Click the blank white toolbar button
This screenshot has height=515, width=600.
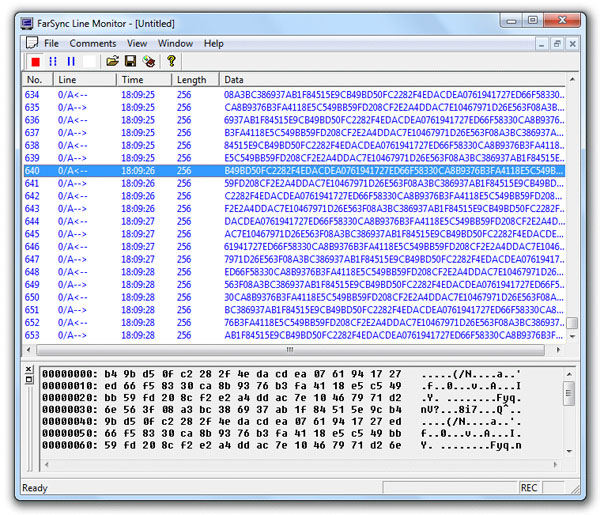89,62
